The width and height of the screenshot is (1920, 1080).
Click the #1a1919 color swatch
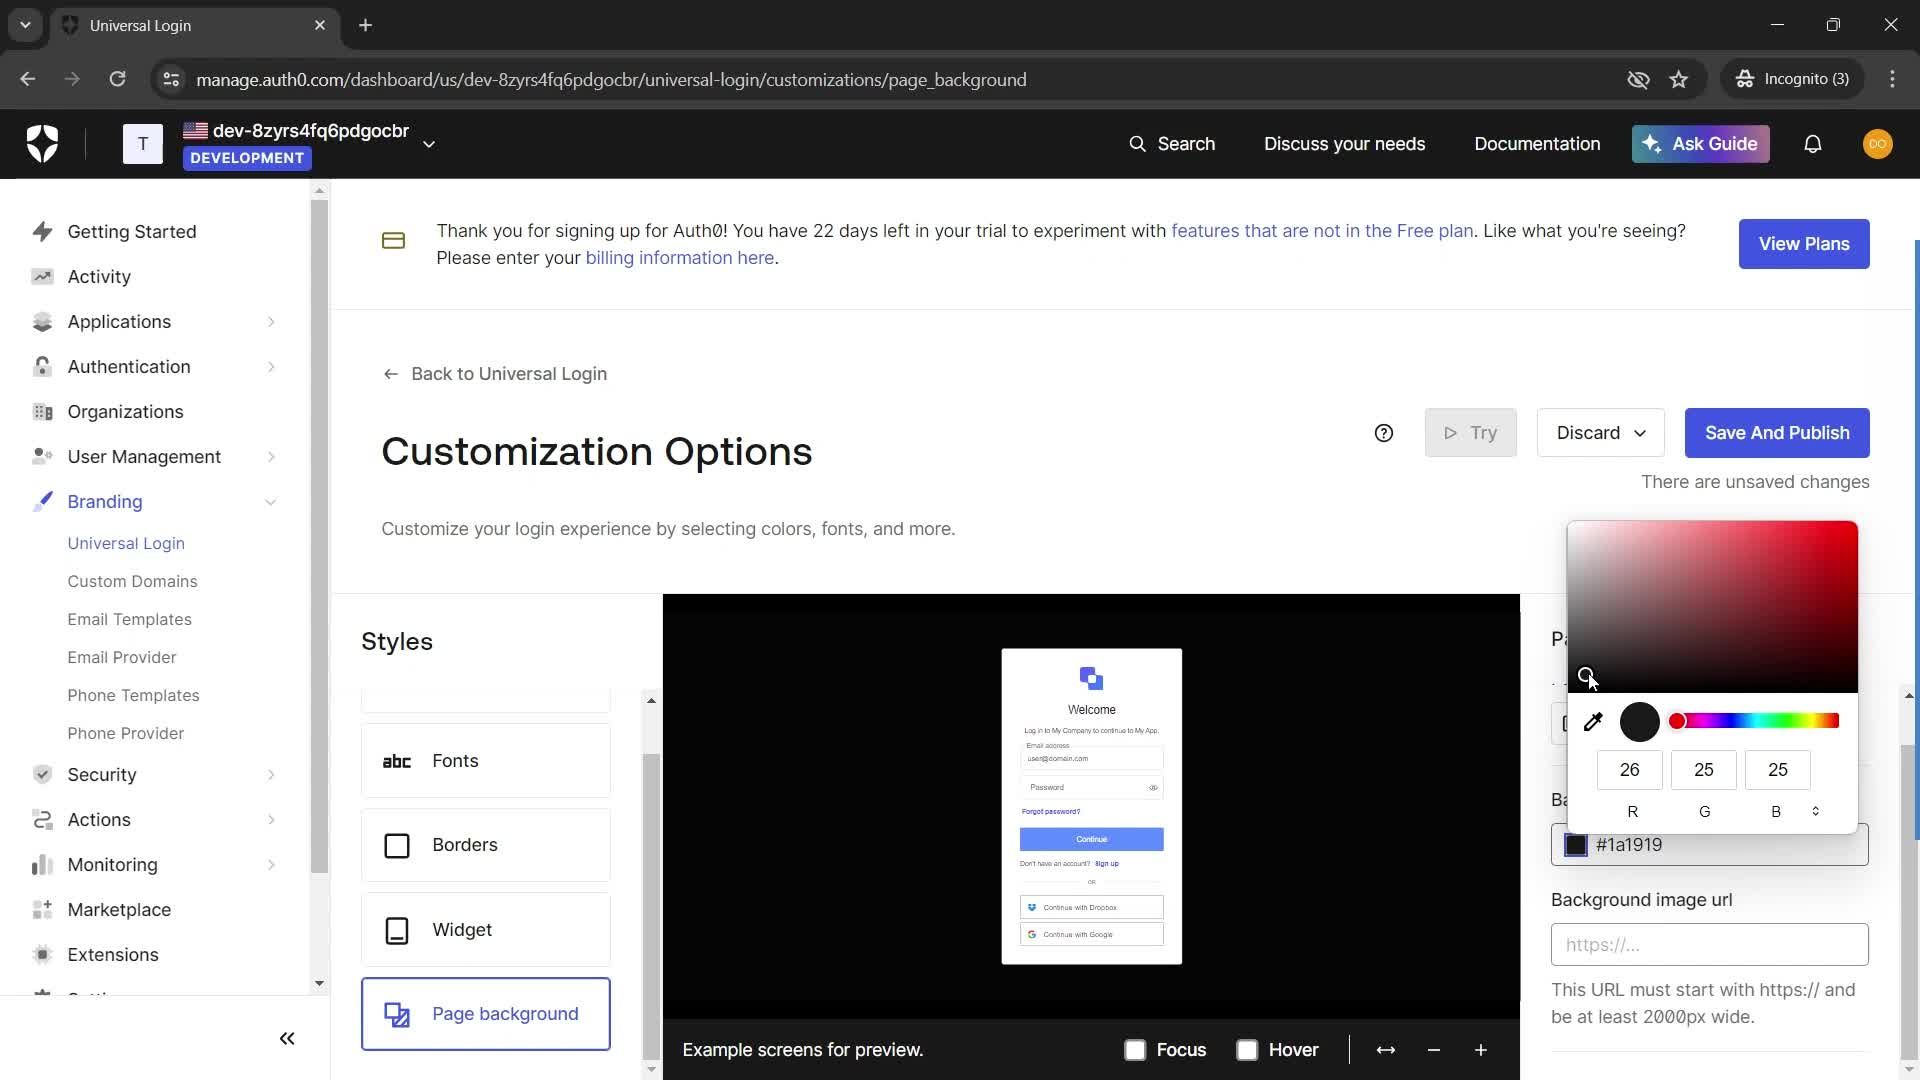coord(1576,845)
